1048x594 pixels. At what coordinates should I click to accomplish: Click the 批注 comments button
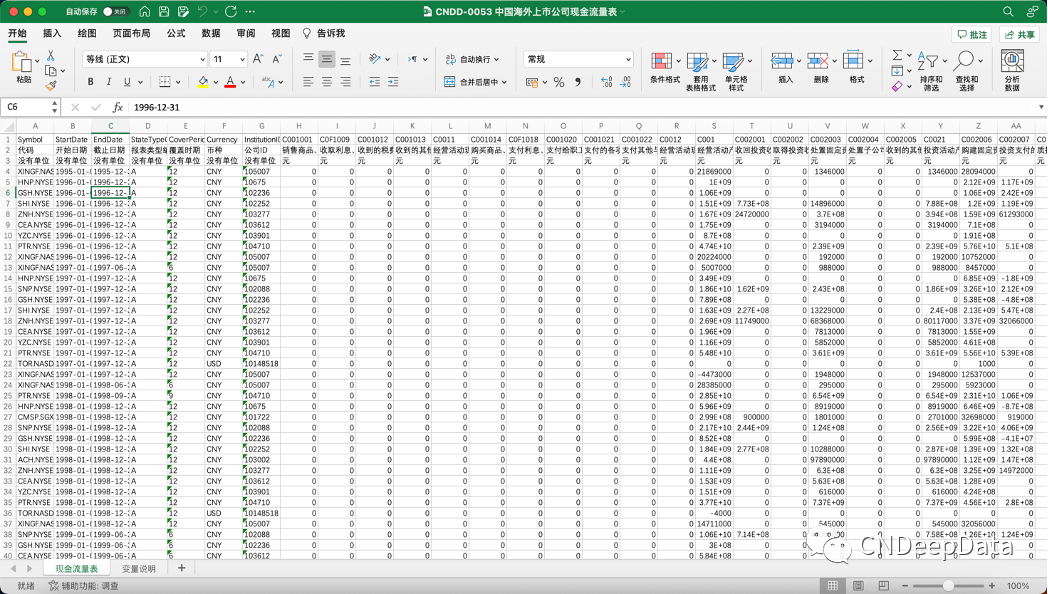tap(972, 35)
